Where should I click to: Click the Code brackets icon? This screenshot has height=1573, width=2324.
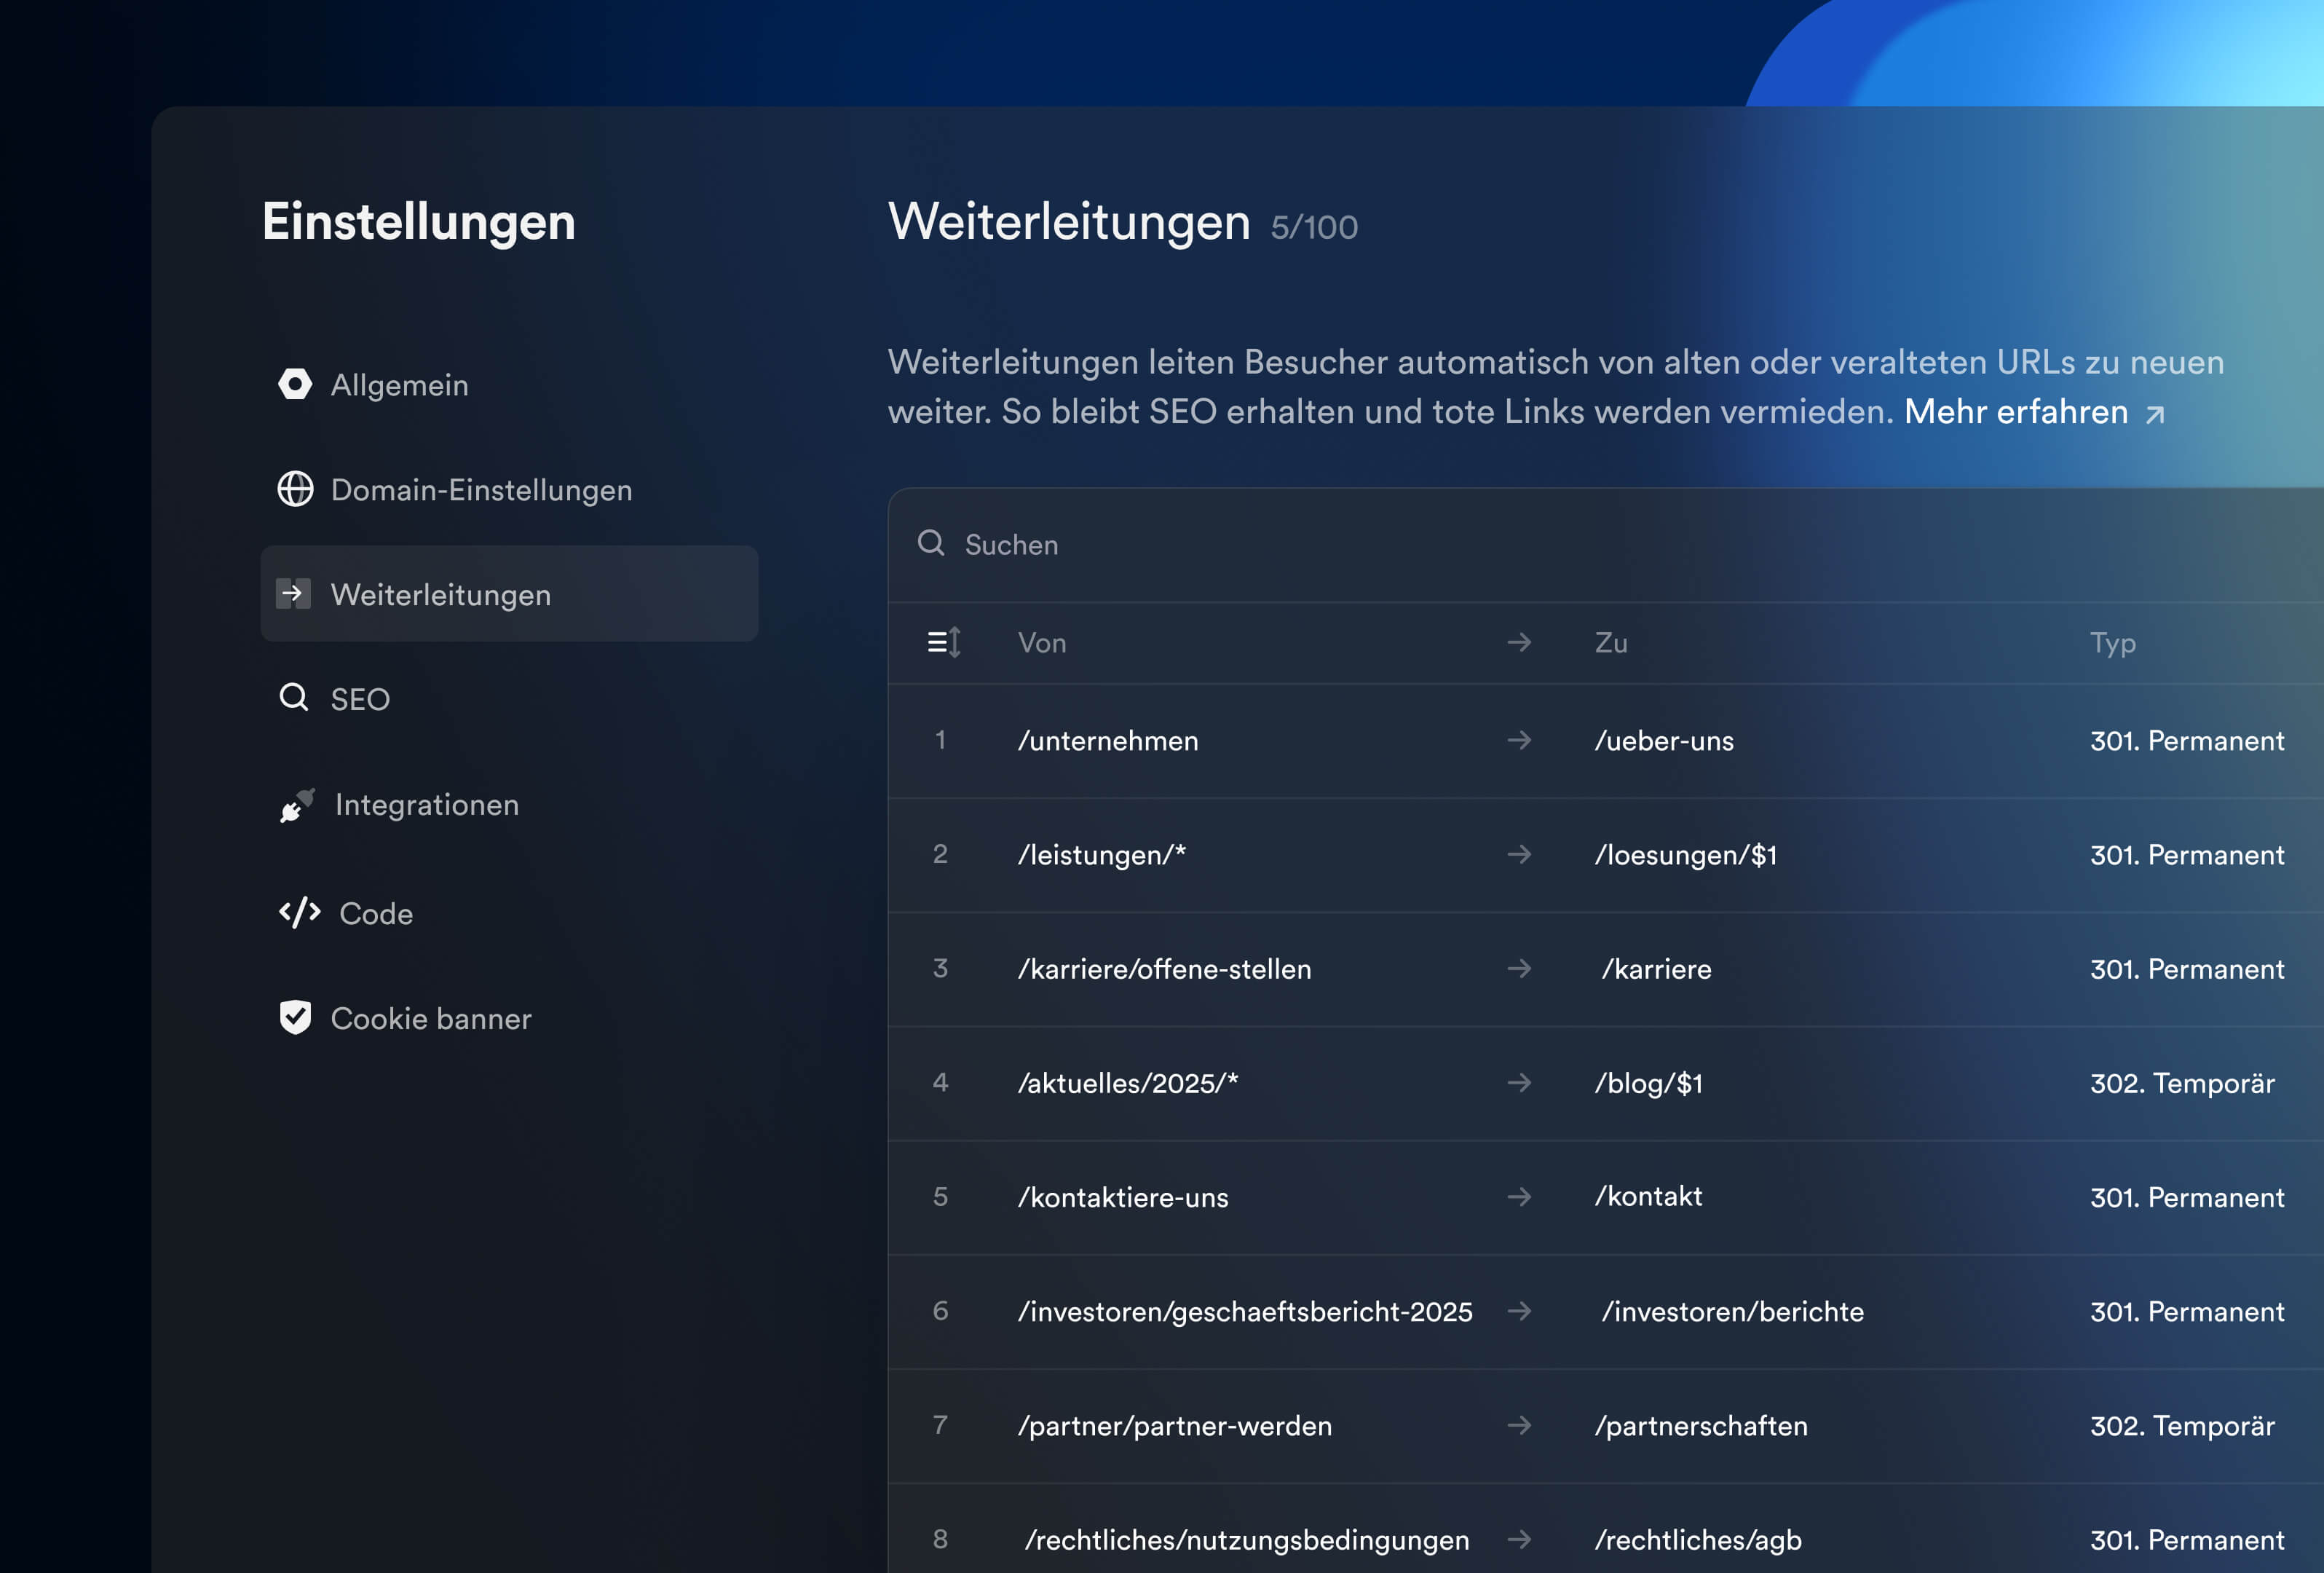(299, 913)
